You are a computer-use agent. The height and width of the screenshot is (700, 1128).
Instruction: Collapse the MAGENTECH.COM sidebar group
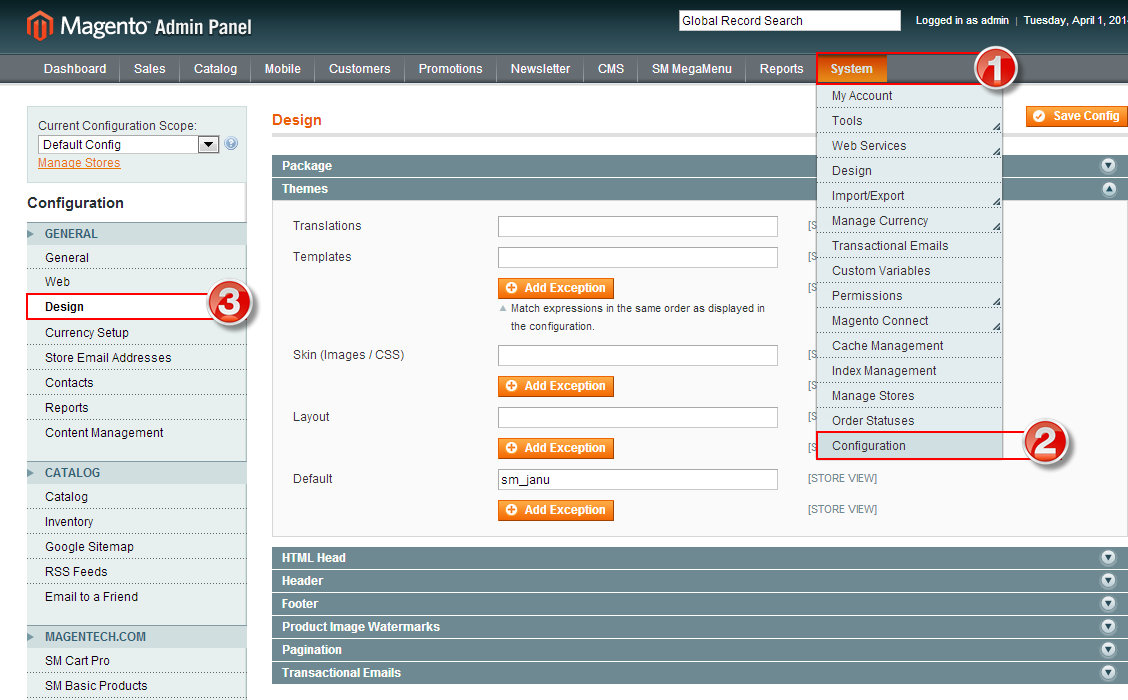click(137, 637)
